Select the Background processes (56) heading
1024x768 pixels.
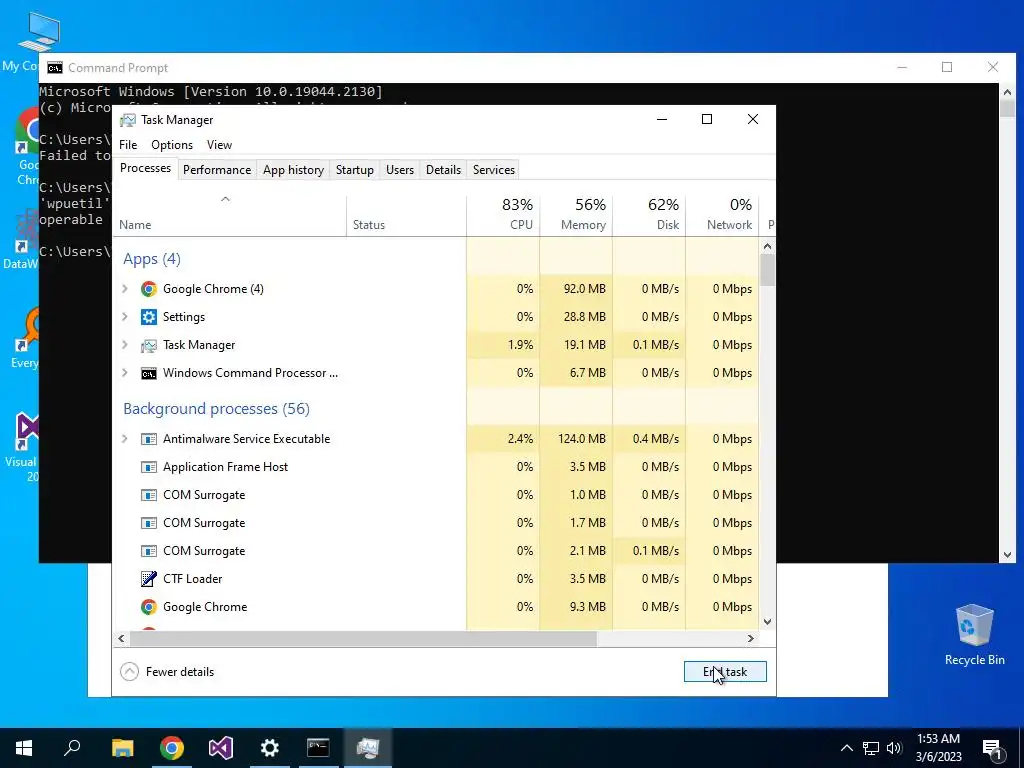(216, 409)
